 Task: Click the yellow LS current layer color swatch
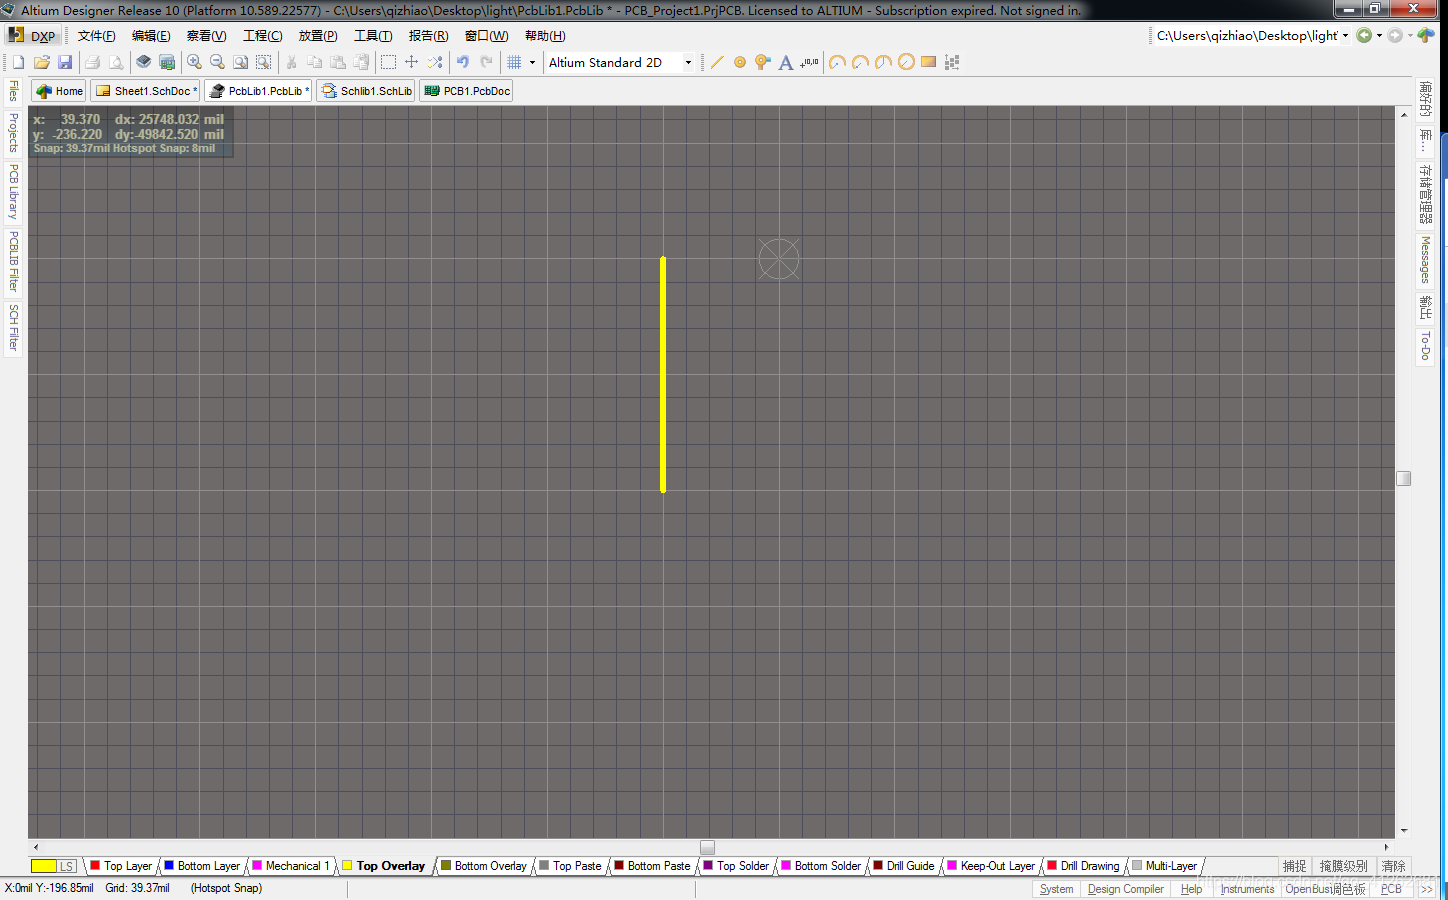[43, 866]
